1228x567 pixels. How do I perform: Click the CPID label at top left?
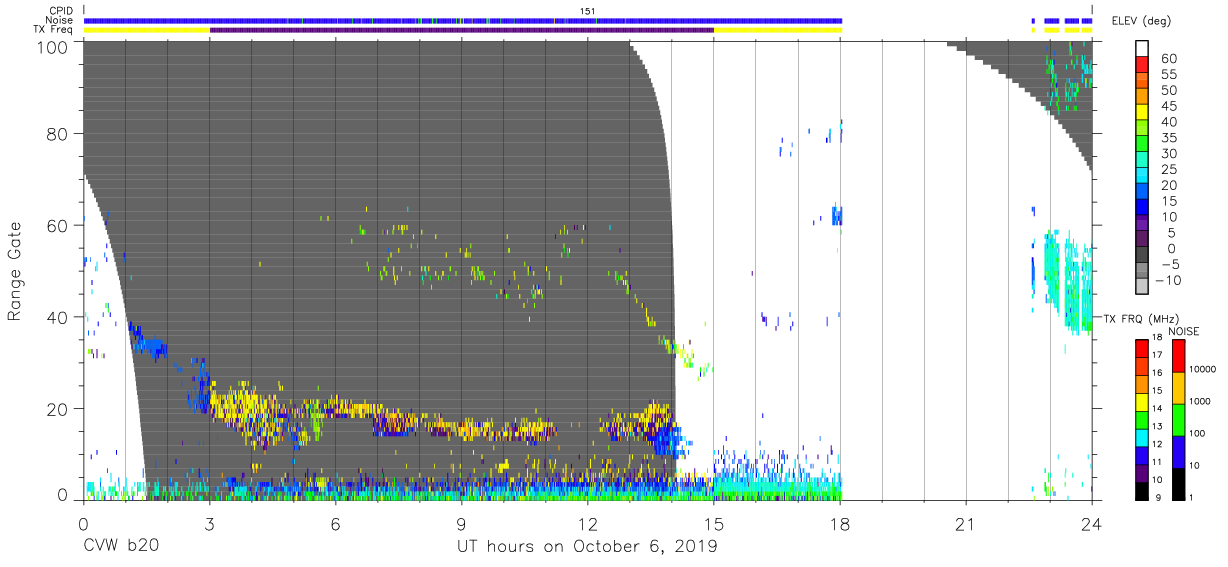(59, 11)
